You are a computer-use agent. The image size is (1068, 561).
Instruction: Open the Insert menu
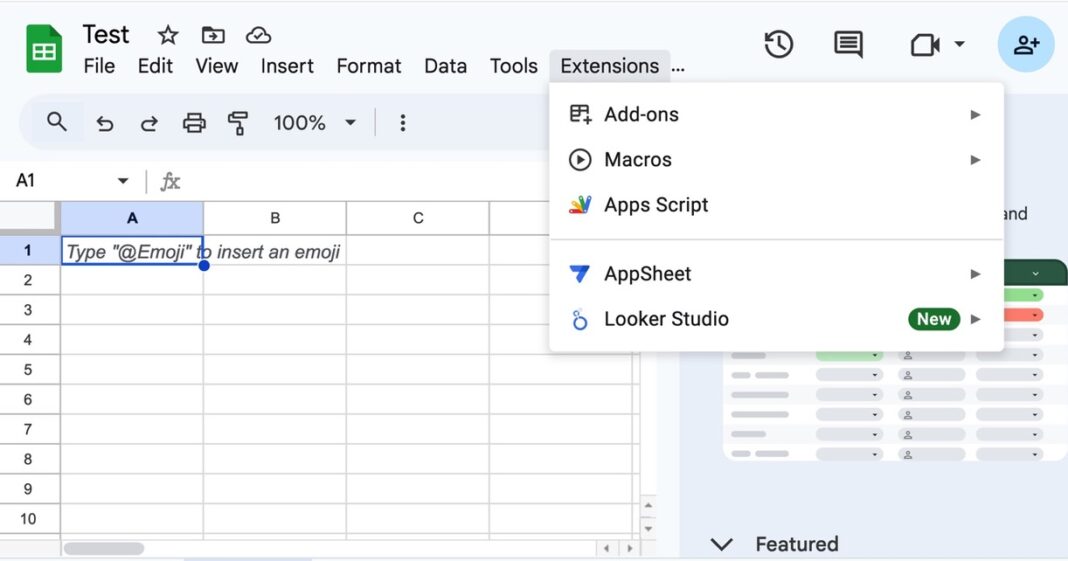pyautogui.click(x=287, y=66)
